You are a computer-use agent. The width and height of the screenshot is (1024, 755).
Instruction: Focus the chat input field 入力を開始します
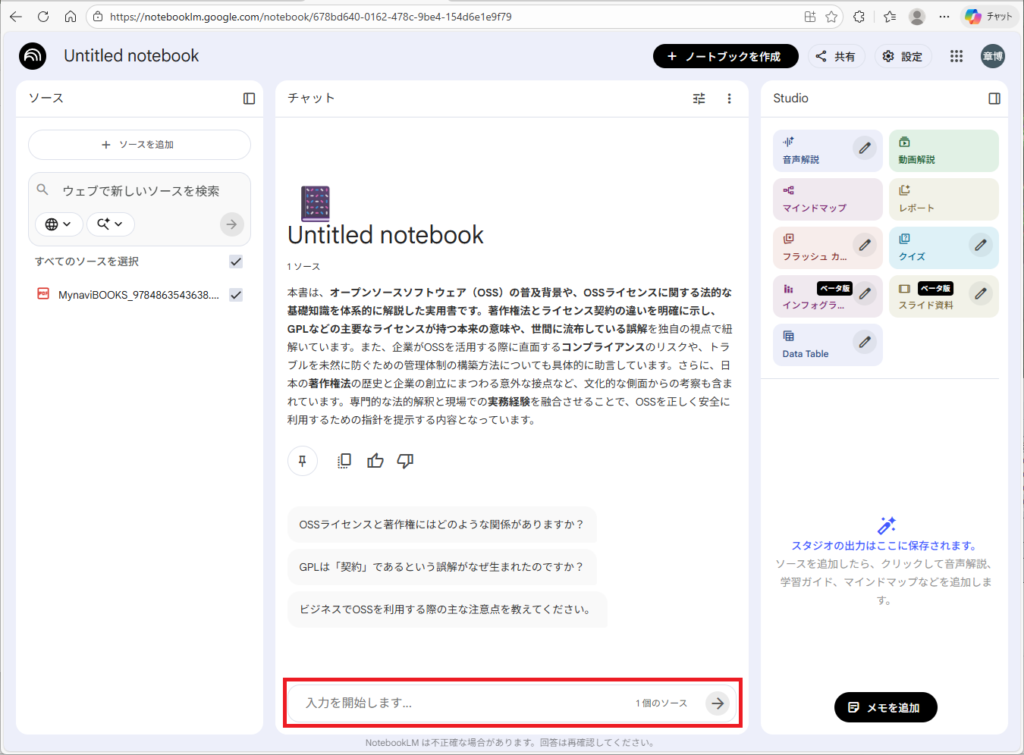pos(460,703)
